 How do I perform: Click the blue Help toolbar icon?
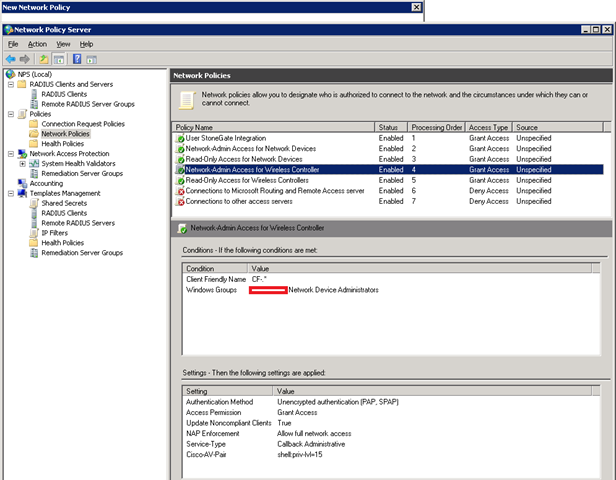tap(76, 59)
